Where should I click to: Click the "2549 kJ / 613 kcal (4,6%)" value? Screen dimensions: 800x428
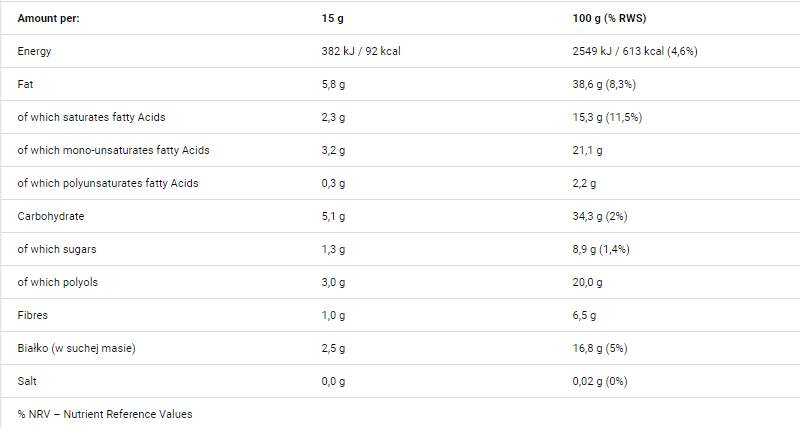(632, 51)
